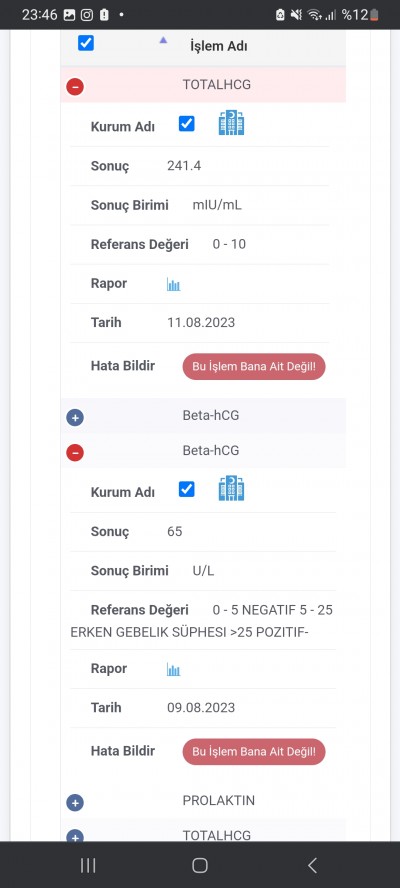The width and height of the screenshot is (400, 888).
Task: Uncheck the Kurum Adı checkbox under TOTALHCG
Action: [186, 123]
